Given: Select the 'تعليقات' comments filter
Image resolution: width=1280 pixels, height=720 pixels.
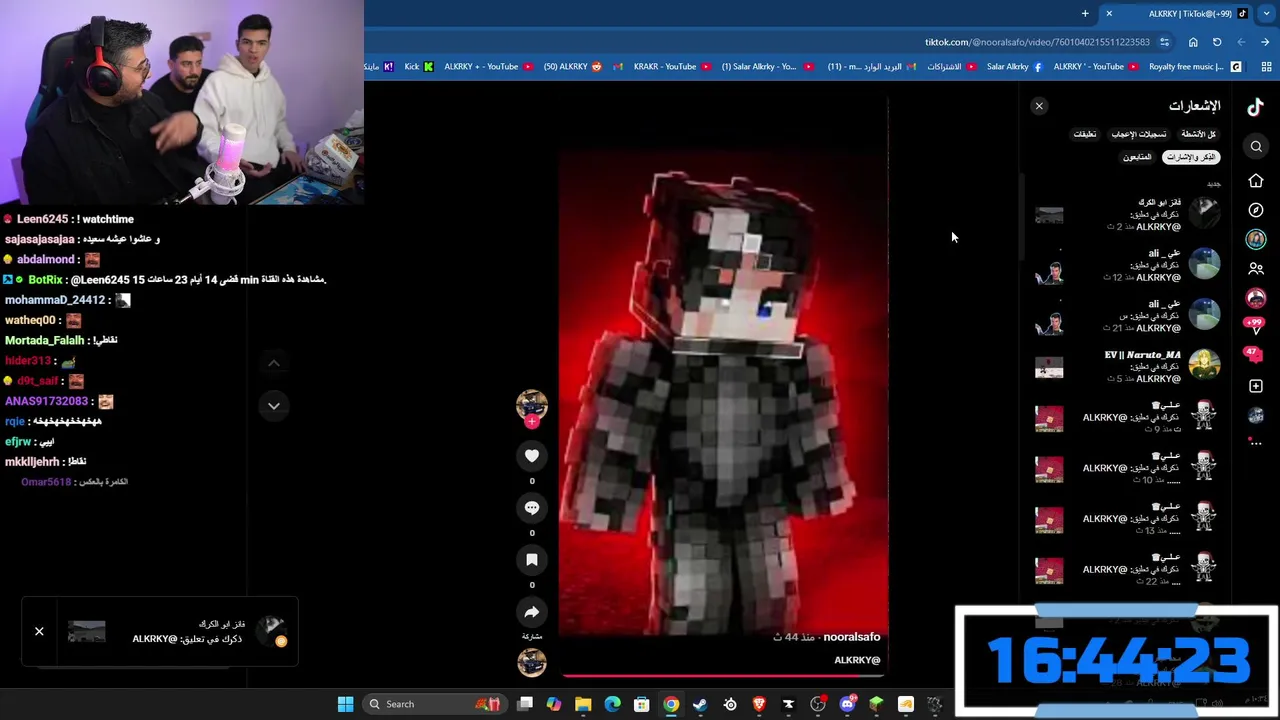Looking at the screenshot, I should click(x=1085, y=134).
